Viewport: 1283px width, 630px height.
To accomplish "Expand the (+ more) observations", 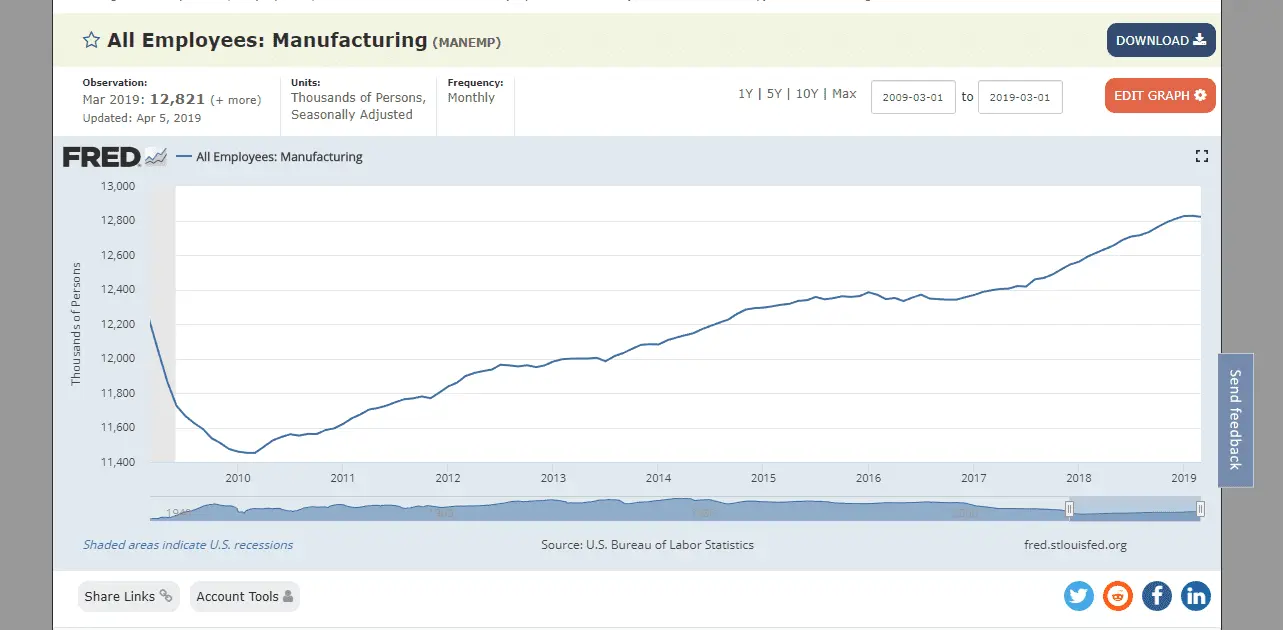I will click(x=236, y=100).
